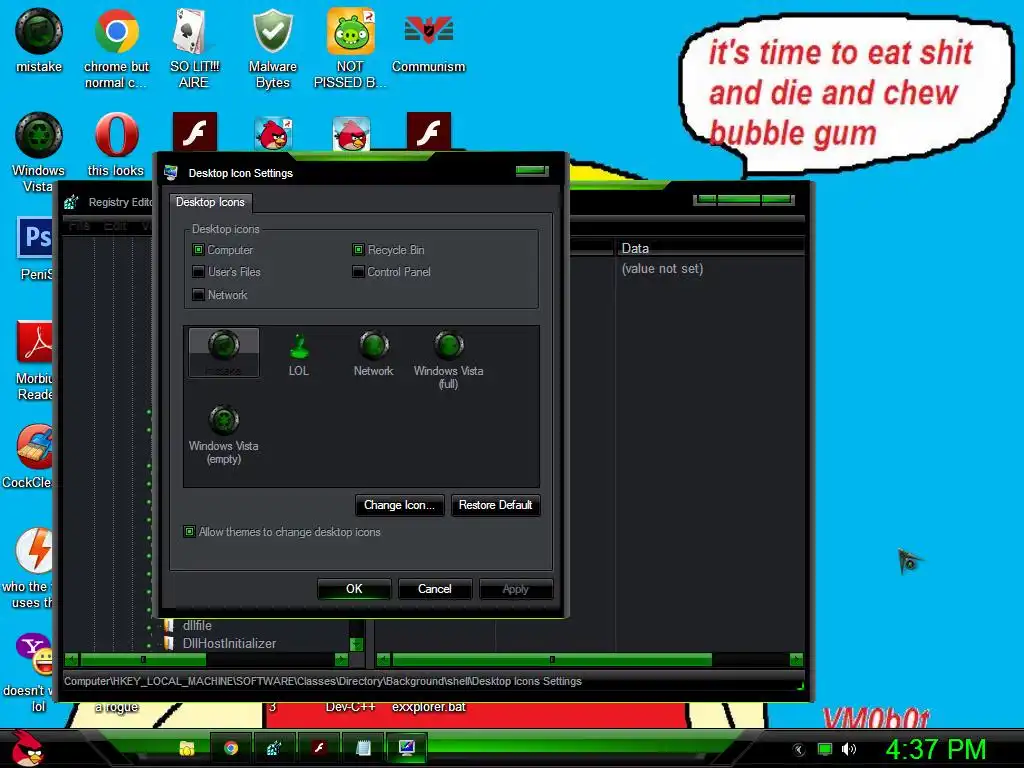Click the Angry Birds start button
Screen dimensions: 1024x768
27,748
